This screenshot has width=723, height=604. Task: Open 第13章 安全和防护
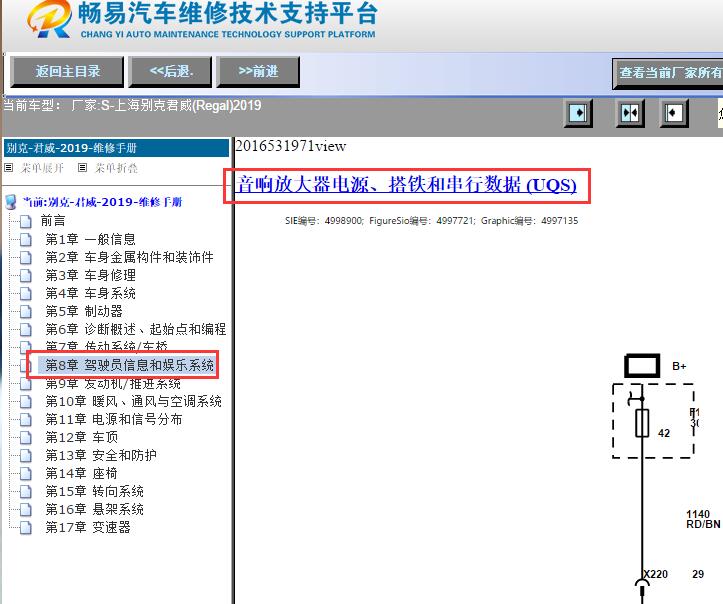pos(101,456)
